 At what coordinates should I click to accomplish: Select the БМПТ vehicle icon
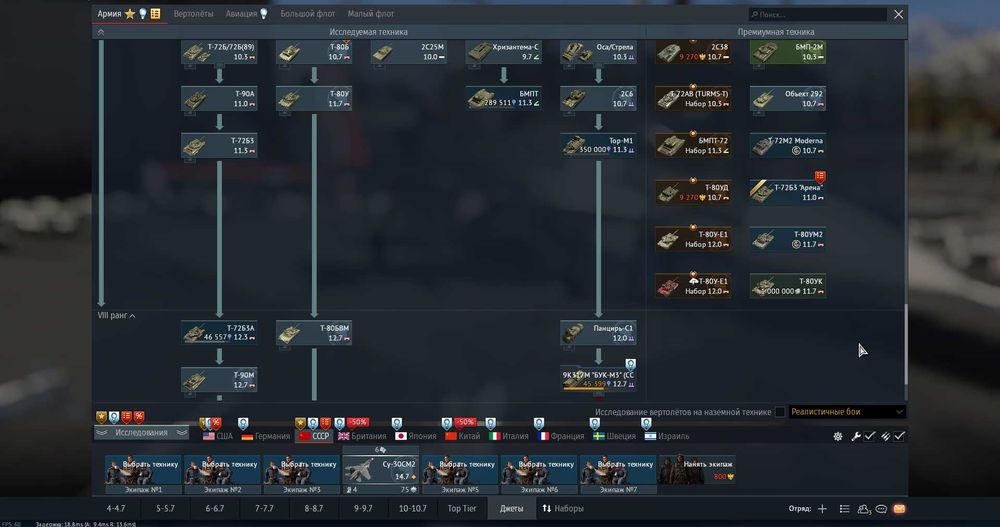[480, 98]
